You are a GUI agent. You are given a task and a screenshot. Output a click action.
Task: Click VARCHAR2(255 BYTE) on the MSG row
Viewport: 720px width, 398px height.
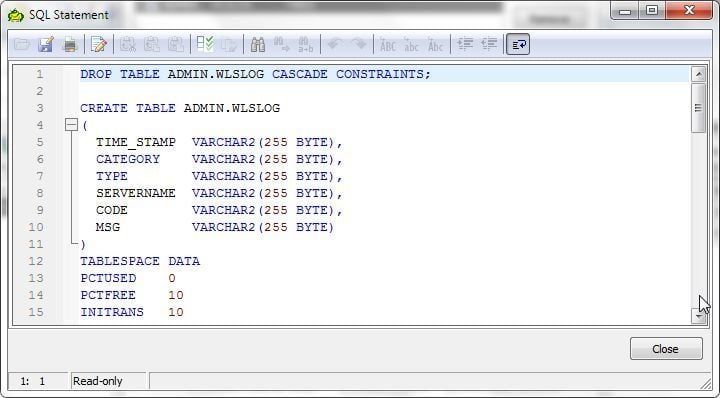point(263,227)
